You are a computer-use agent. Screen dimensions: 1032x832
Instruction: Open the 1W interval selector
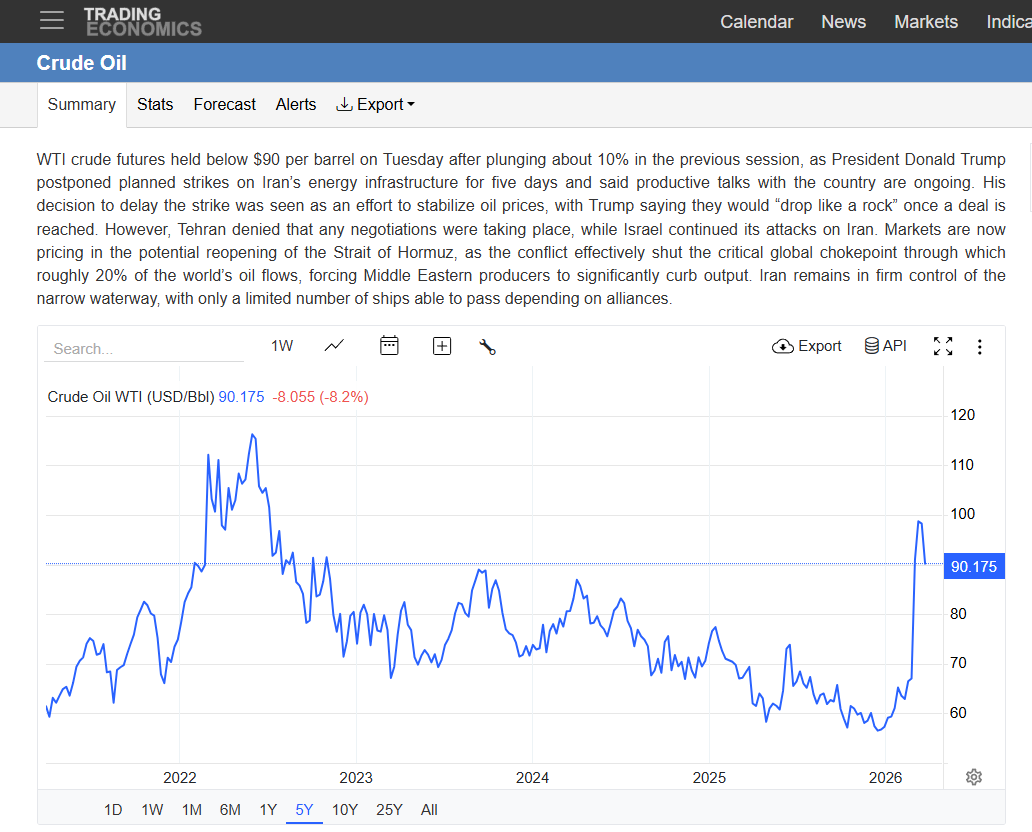point(282,346)
